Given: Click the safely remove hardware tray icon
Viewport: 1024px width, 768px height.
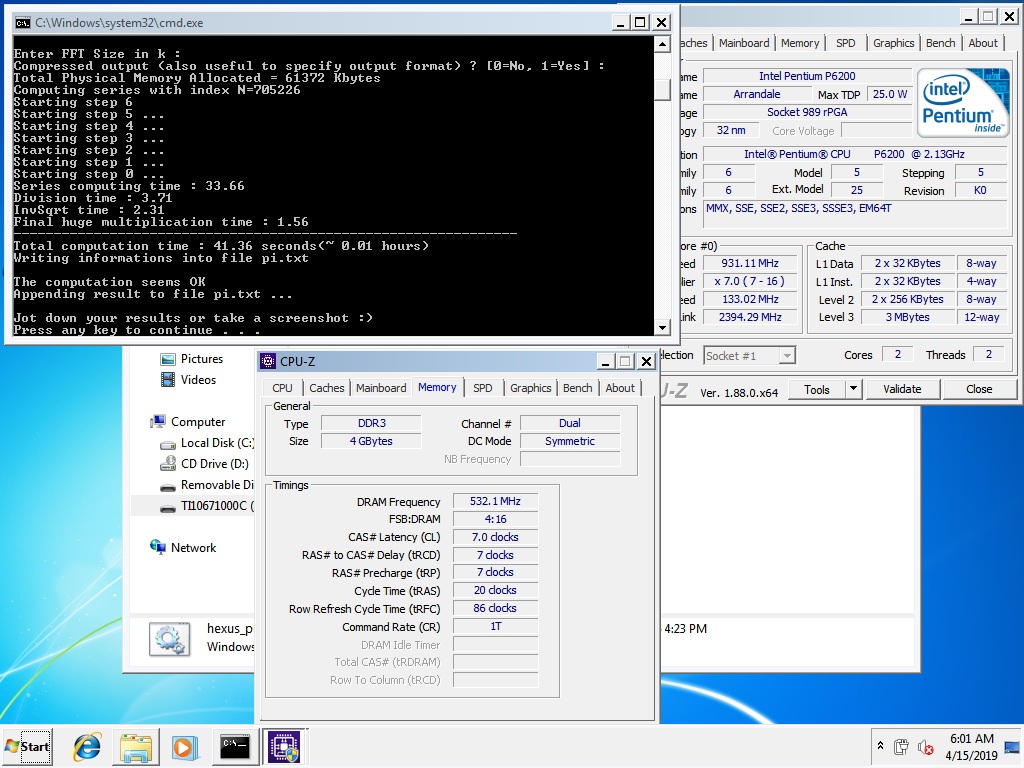Looking at the screenshot, I should coord(902,746).
